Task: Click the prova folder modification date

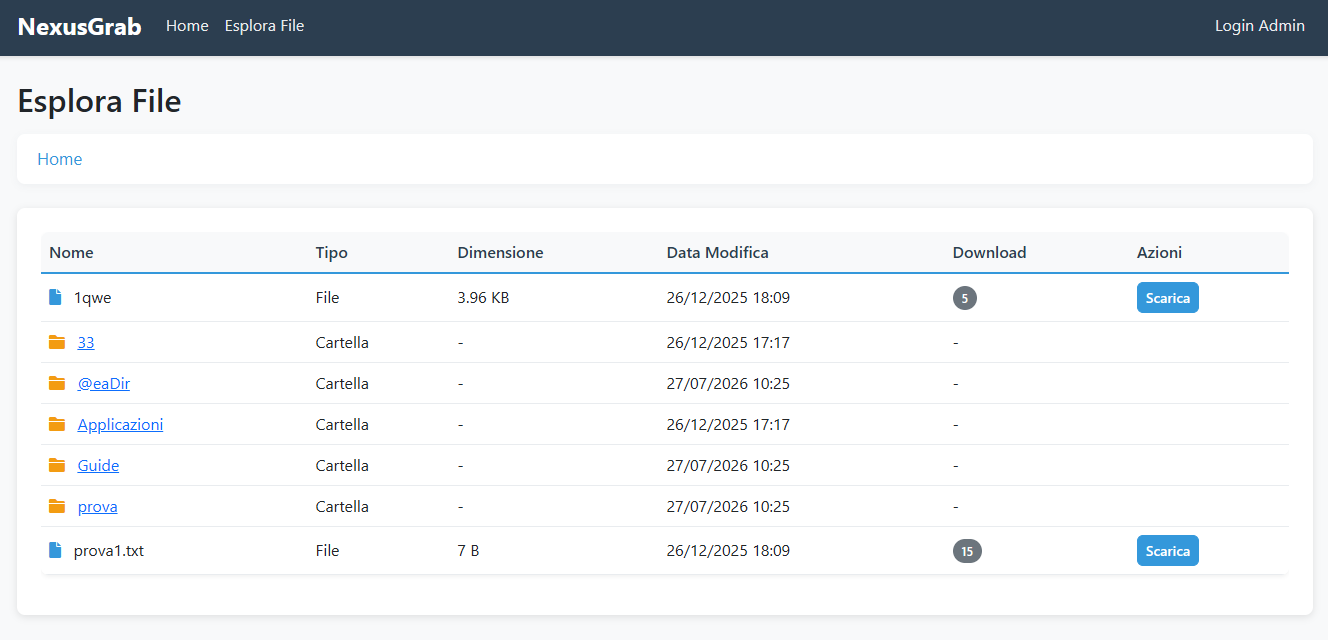Action: point(728,506)
